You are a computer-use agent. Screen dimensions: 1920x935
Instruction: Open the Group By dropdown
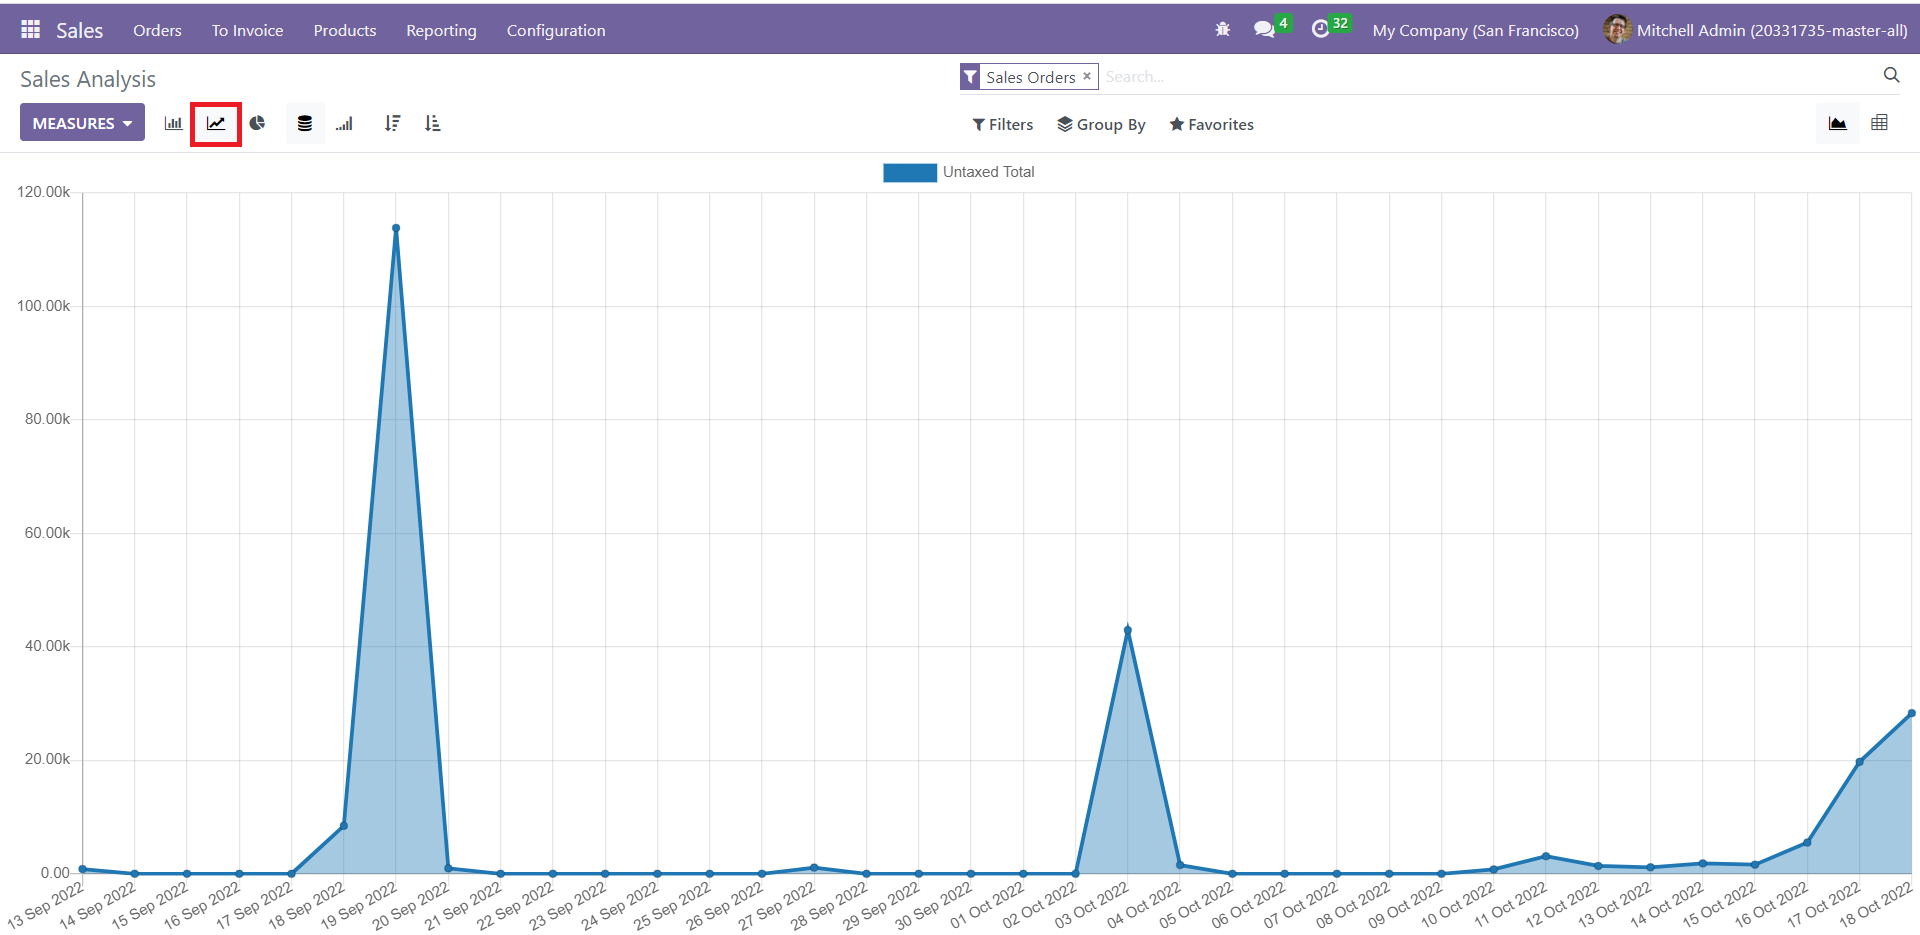[x=1101, y=125]
